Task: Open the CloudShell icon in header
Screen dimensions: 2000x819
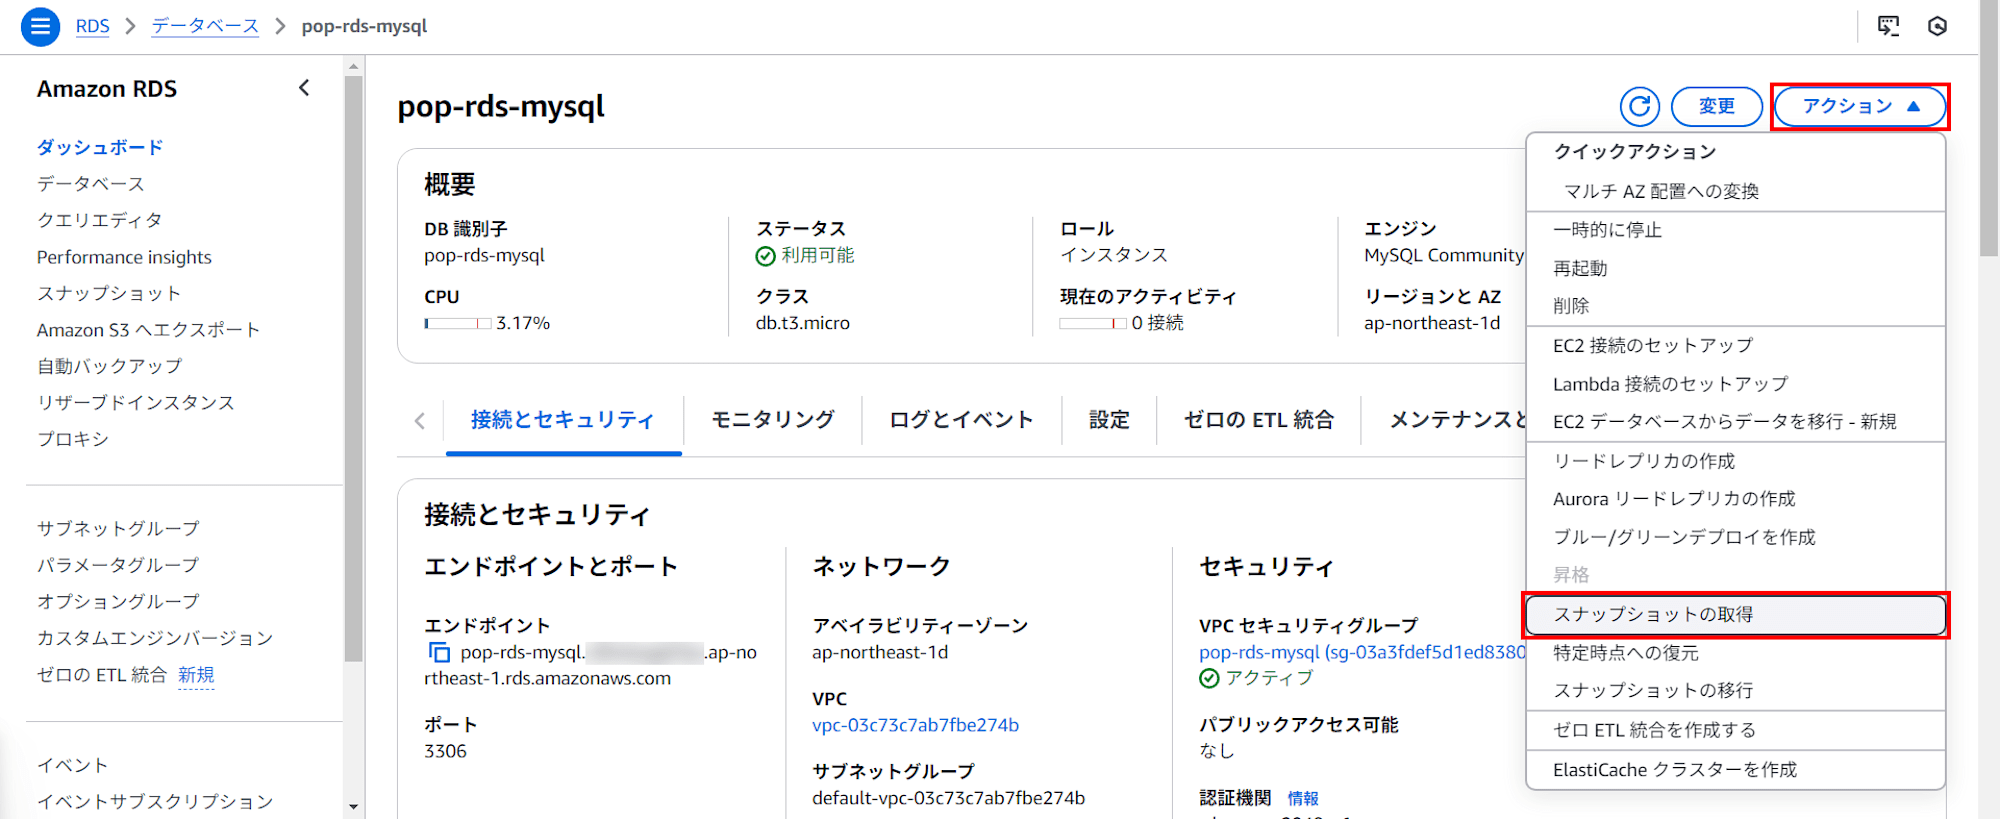Action: (1888, 27)
